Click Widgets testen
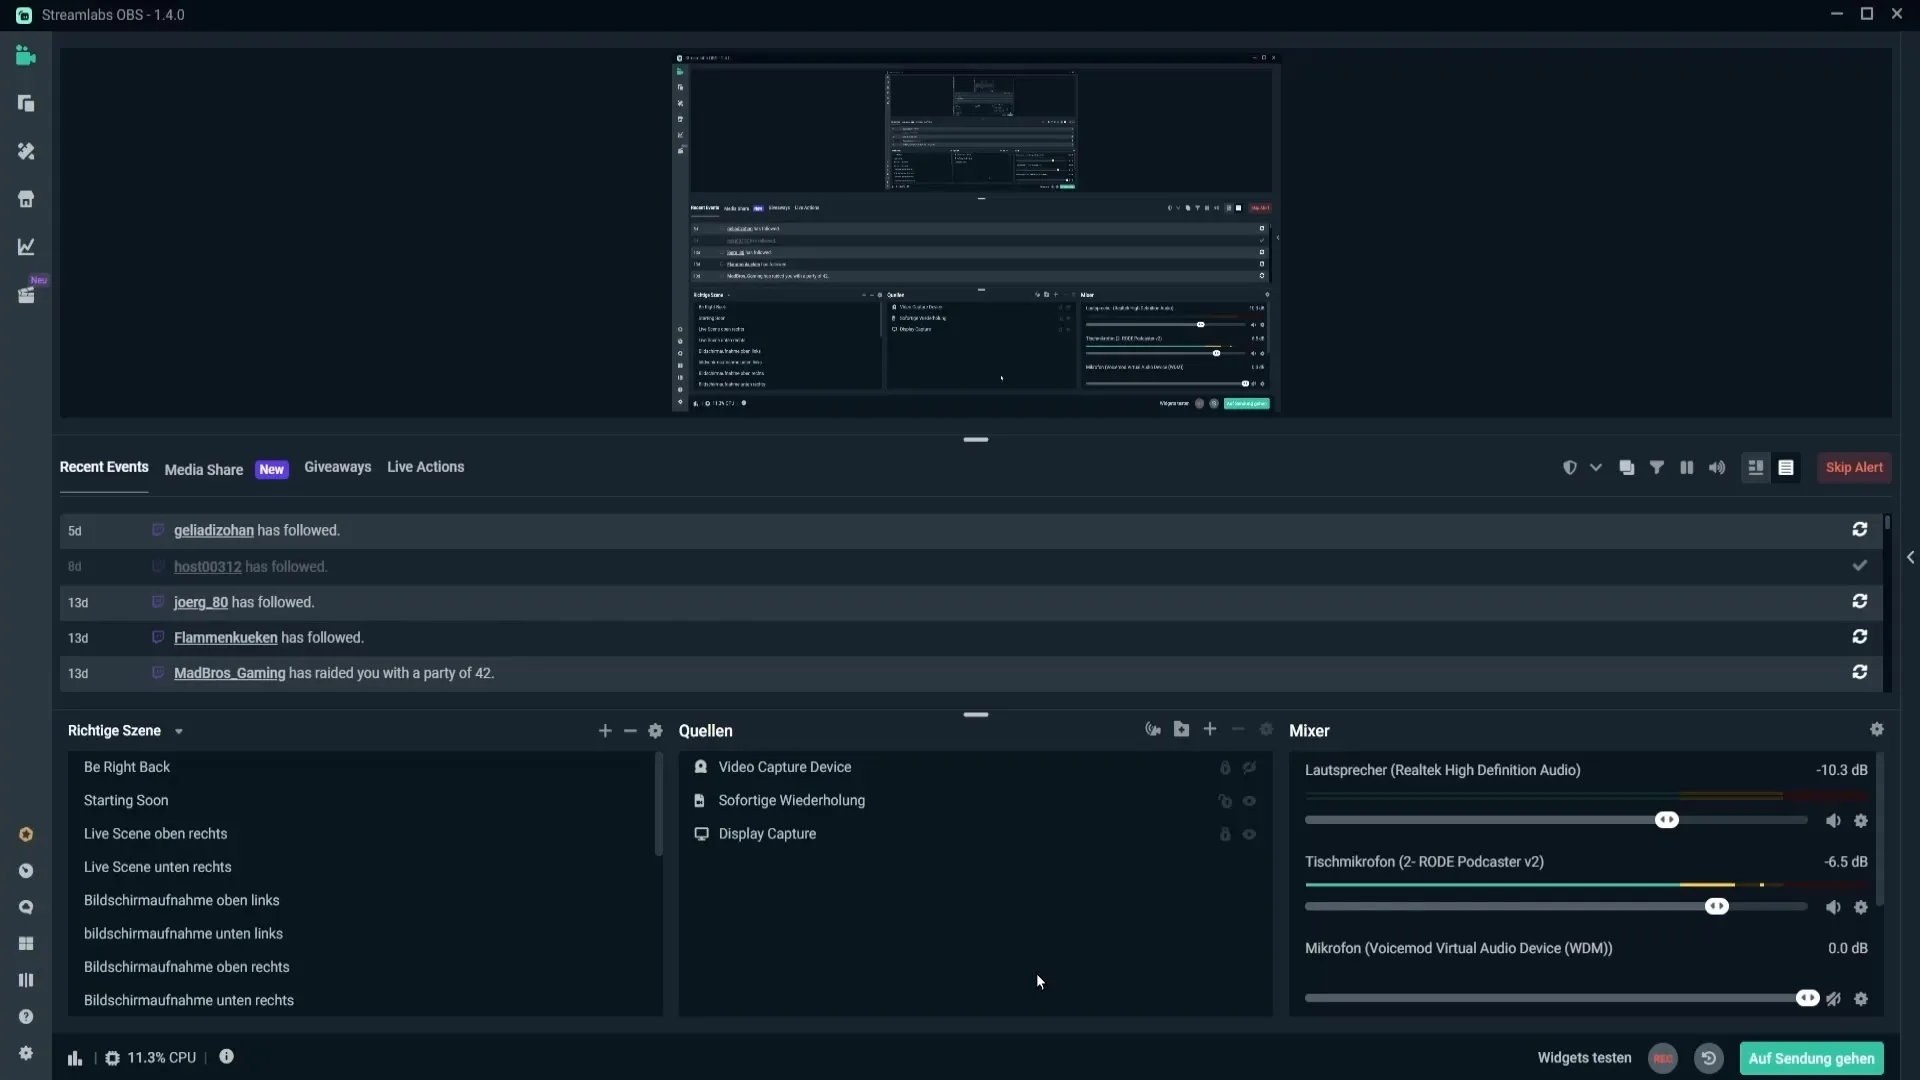 pos(1584,1058)
